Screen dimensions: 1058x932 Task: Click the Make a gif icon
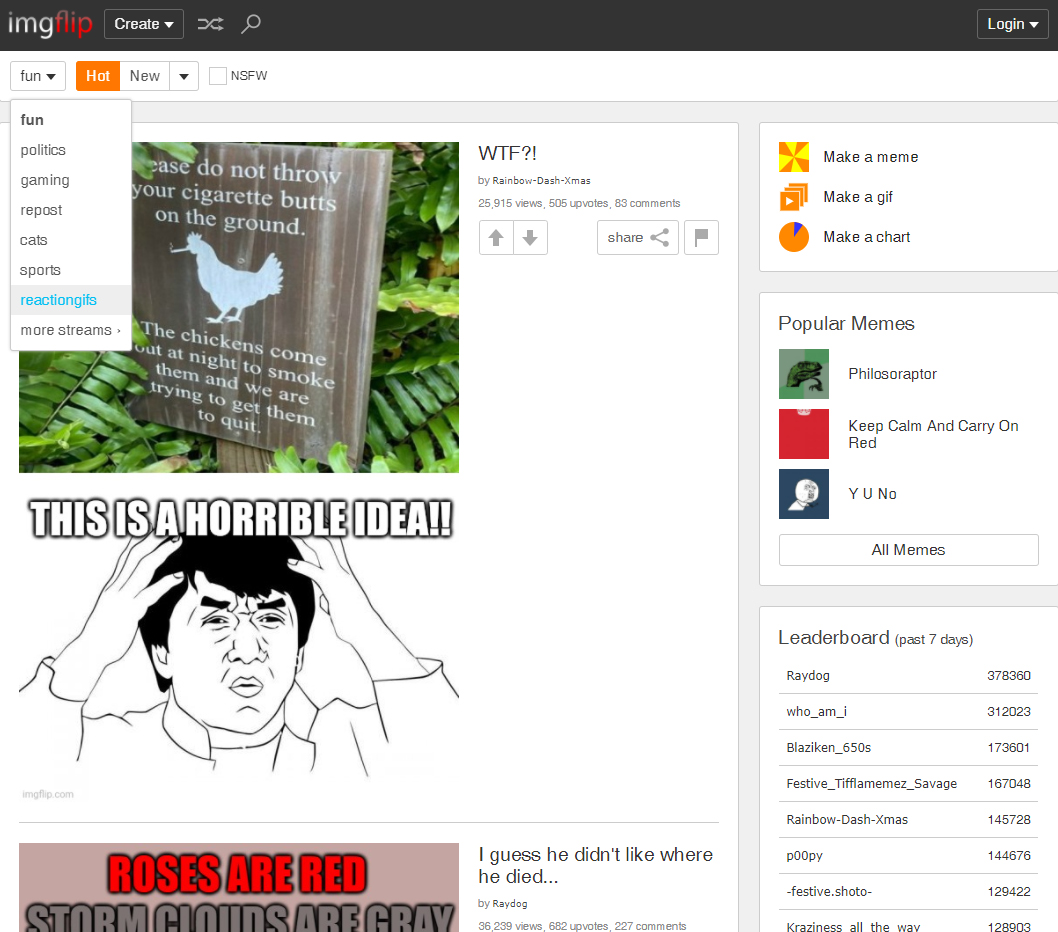tap(794, 197)
